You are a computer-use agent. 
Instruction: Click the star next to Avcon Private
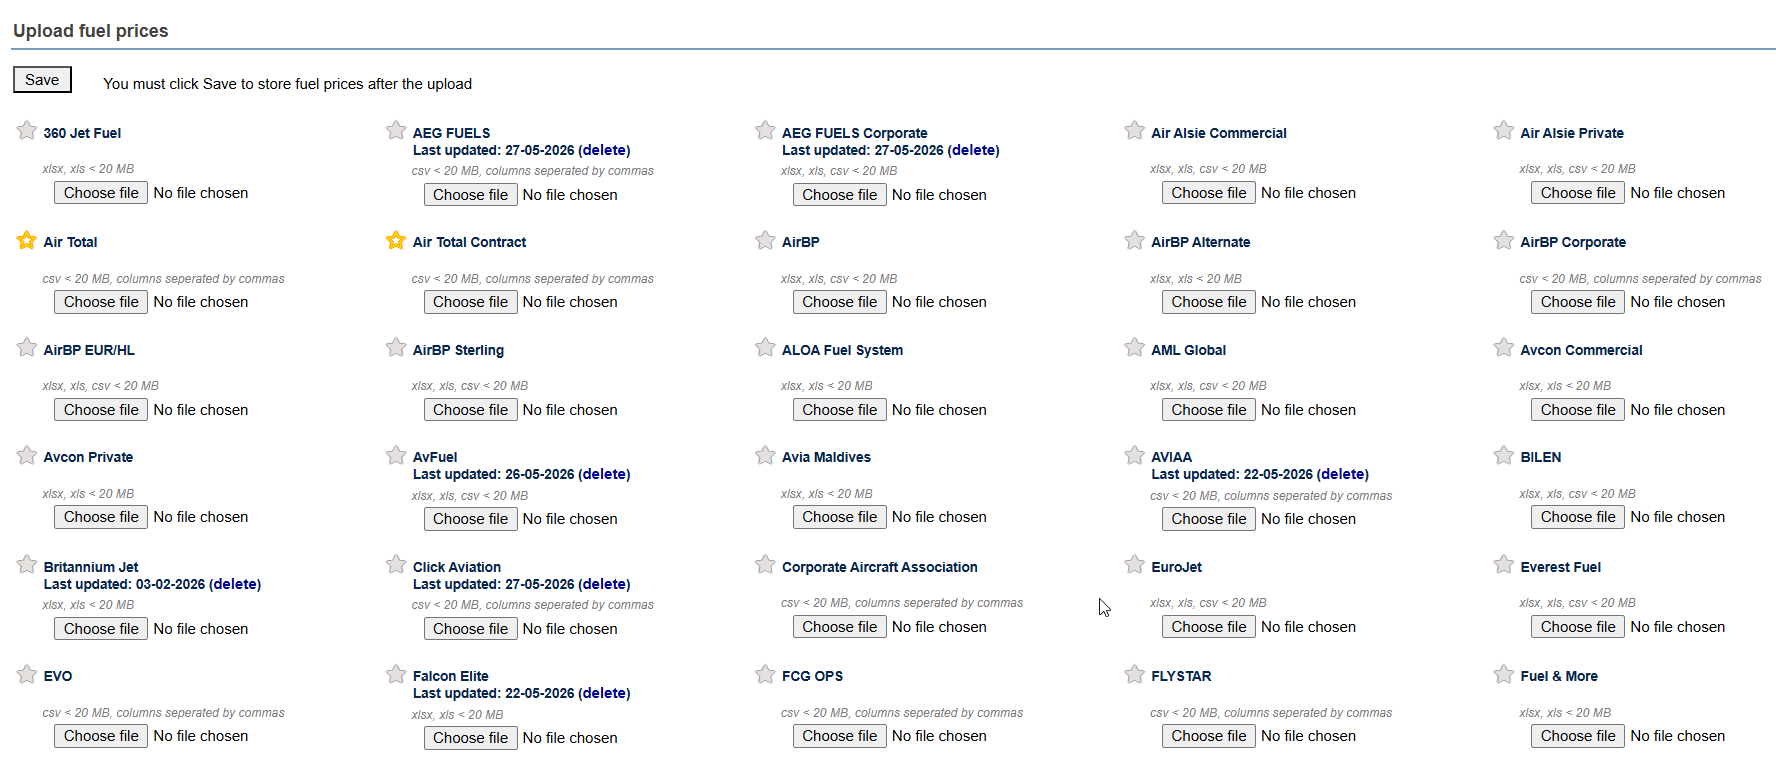[27, 455]
